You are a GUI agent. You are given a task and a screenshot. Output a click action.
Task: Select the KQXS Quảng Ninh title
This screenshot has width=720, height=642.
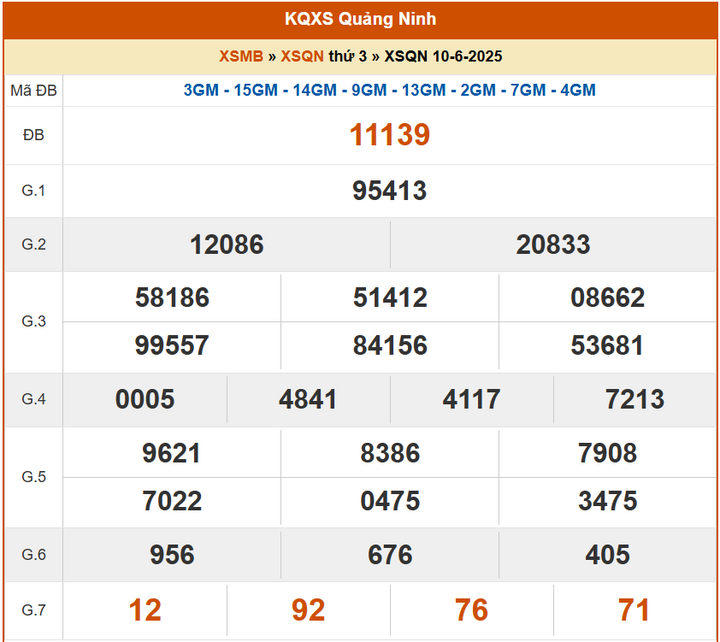(360, 19)
